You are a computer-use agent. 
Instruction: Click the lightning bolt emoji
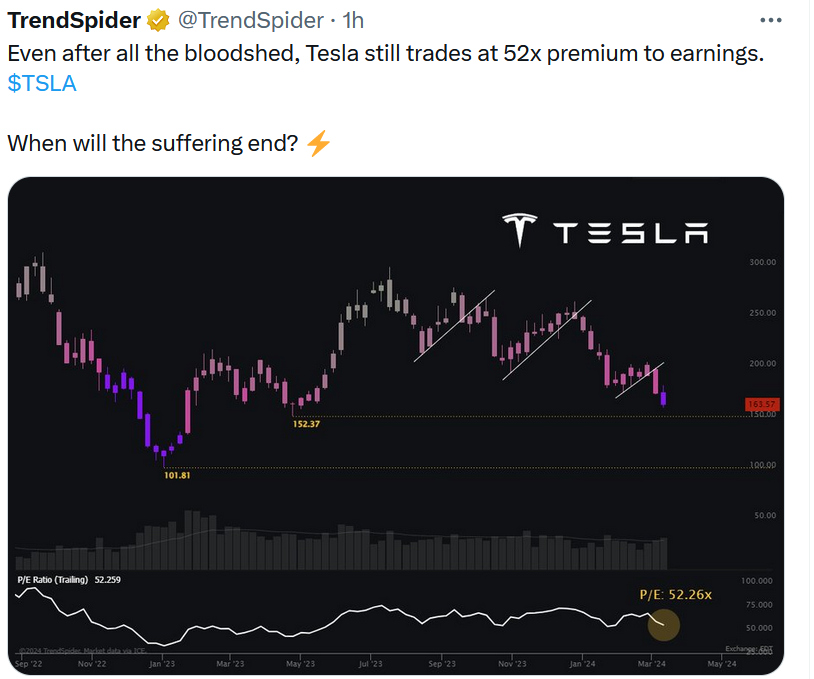pyautogui.click(x=318, y=143)
